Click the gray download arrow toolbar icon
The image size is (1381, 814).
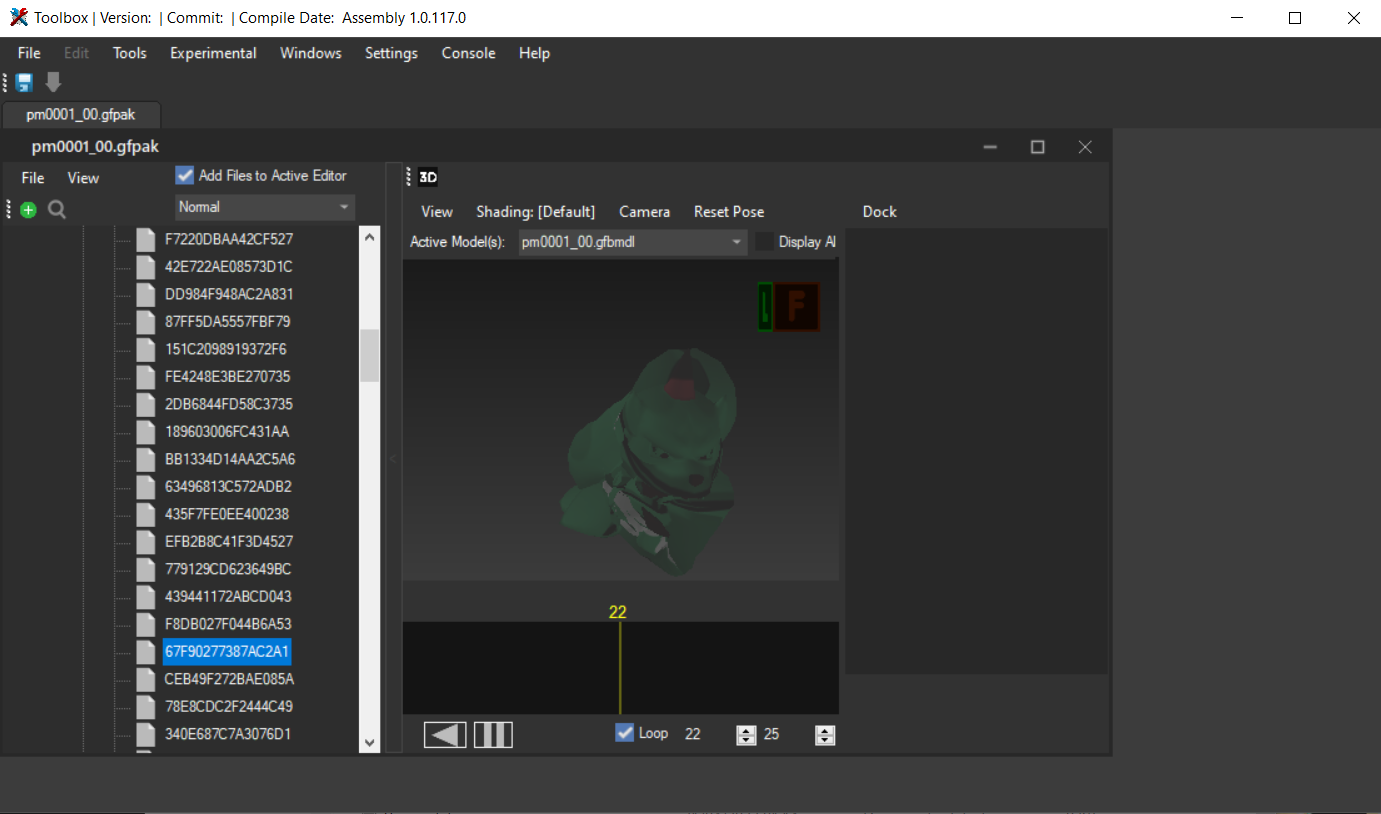(53, 83)
